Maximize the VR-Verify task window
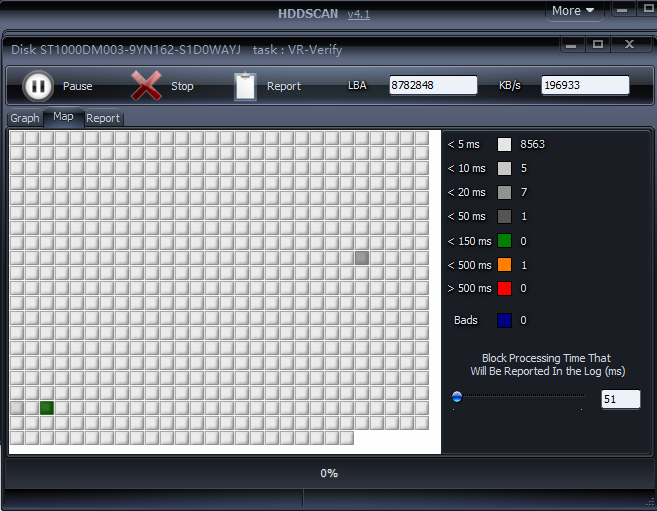 598,45
